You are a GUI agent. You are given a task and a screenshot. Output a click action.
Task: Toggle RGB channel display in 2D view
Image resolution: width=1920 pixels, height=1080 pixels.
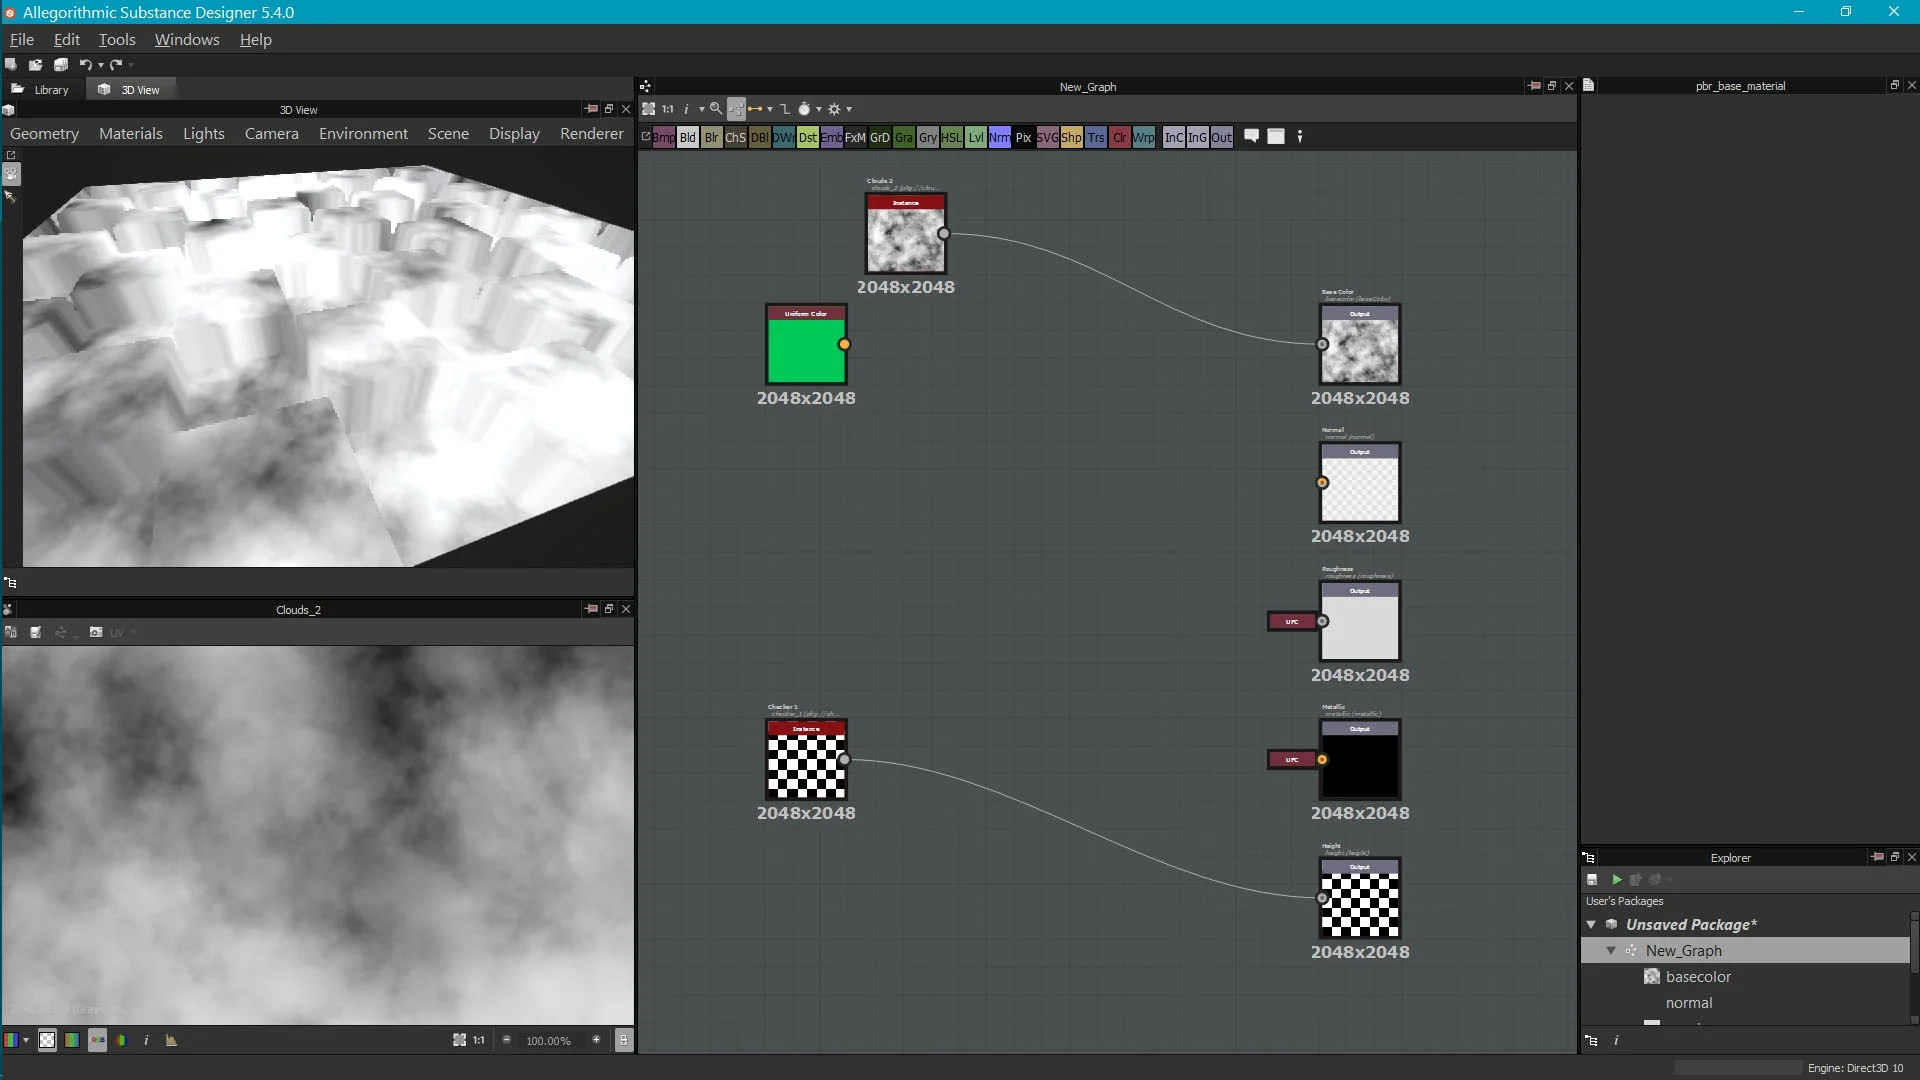97,1040
